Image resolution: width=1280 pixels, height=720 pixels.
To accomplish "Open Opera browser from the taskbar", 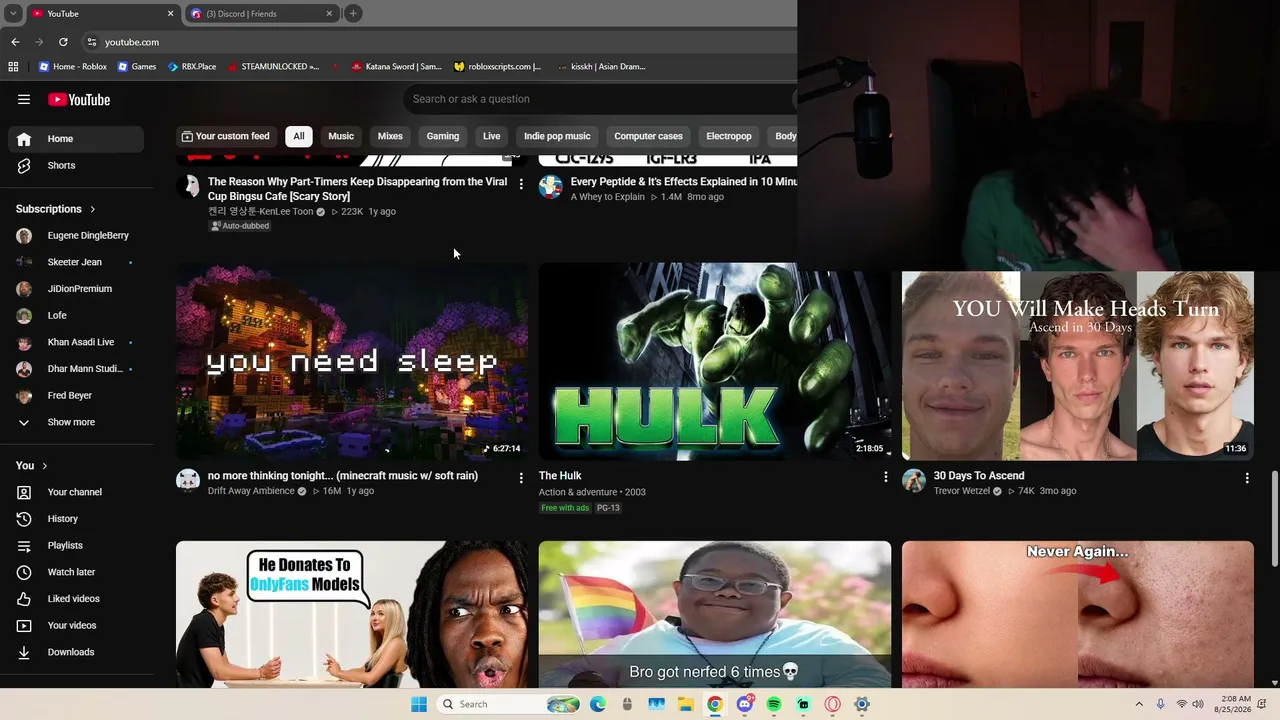I will click(x=833, y=704).
